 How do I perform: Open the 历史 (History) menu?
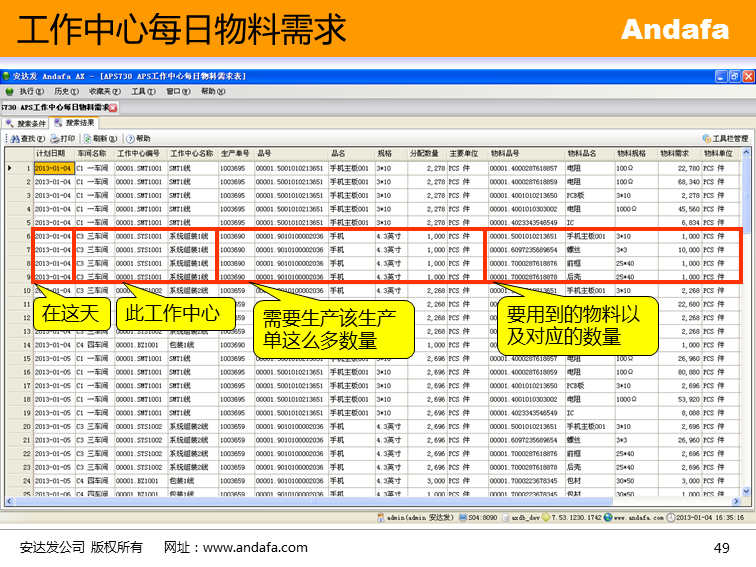(x=65, y=91)
